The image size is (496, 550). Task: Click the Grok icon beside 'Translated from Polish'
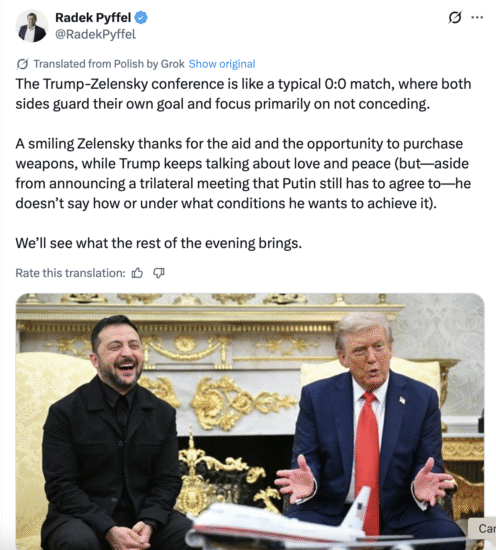(x=22, y=64)
